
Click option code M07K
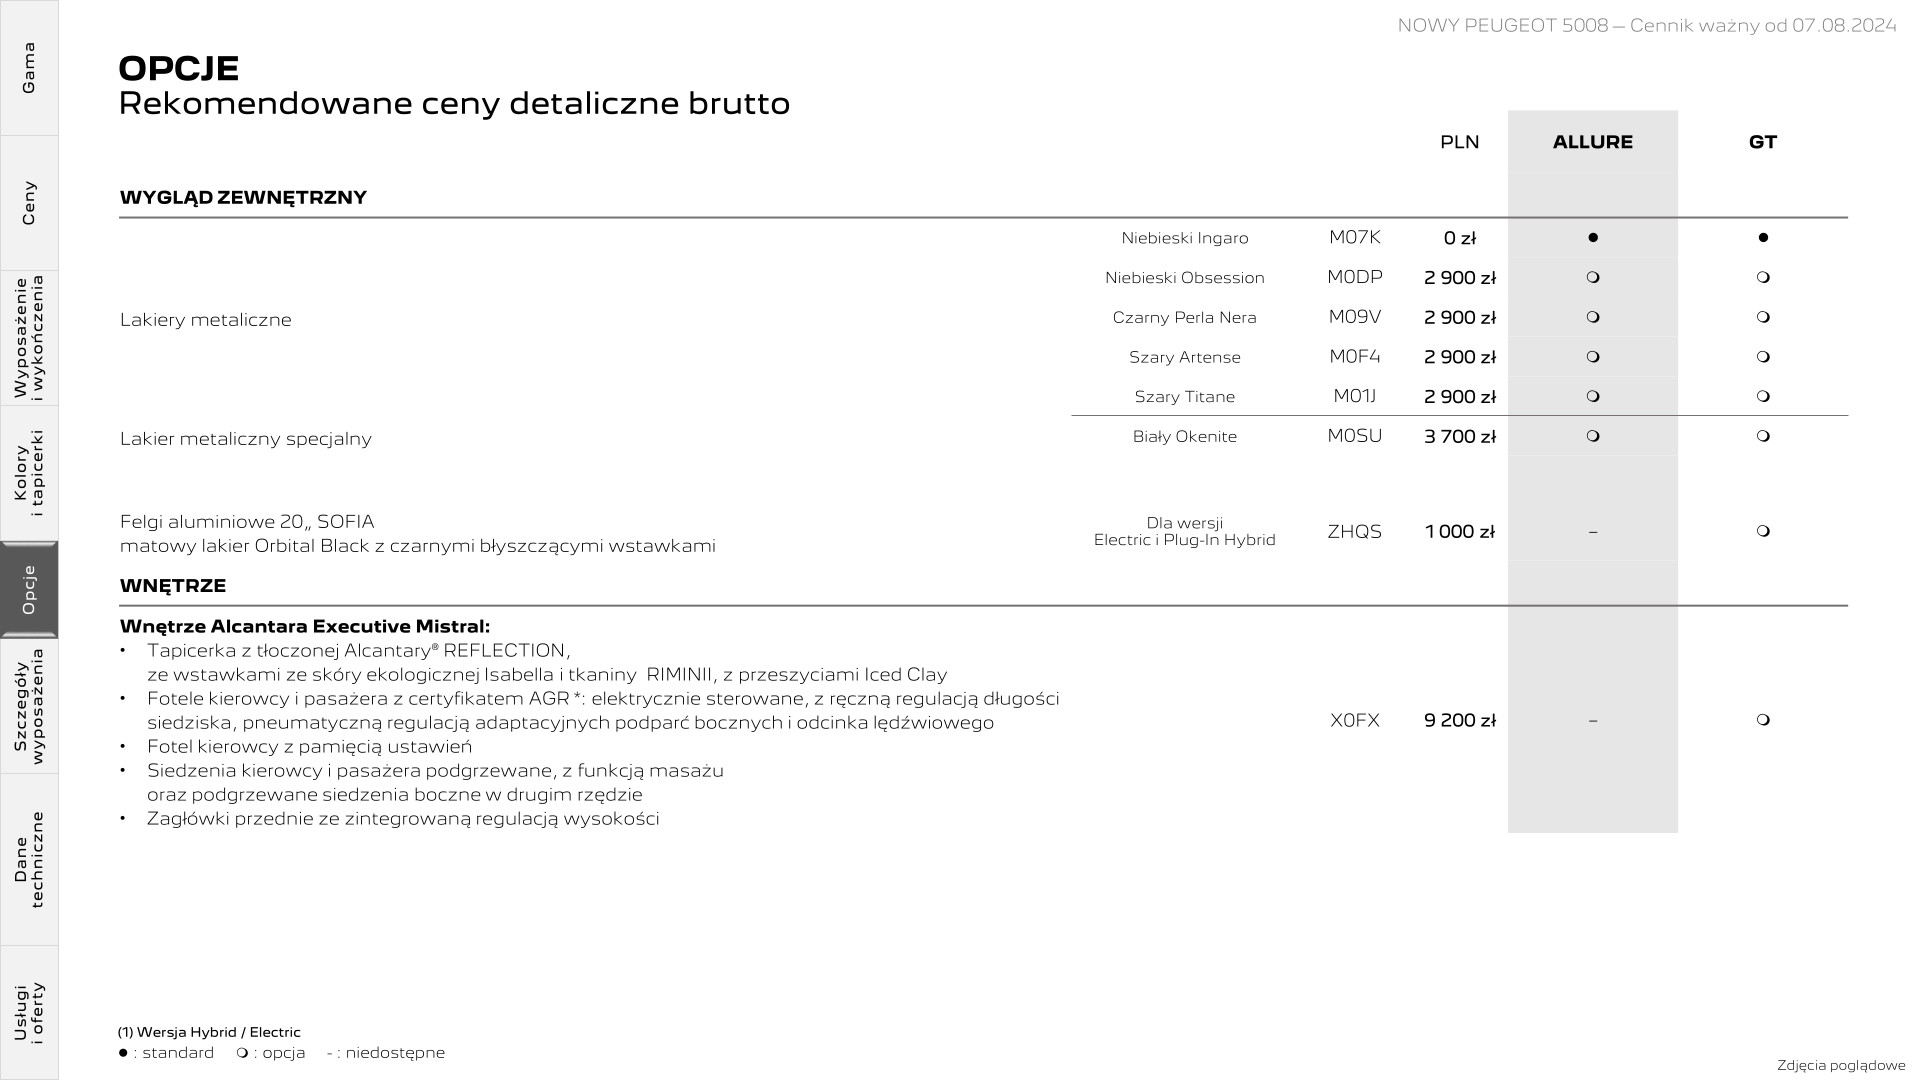1355,237
